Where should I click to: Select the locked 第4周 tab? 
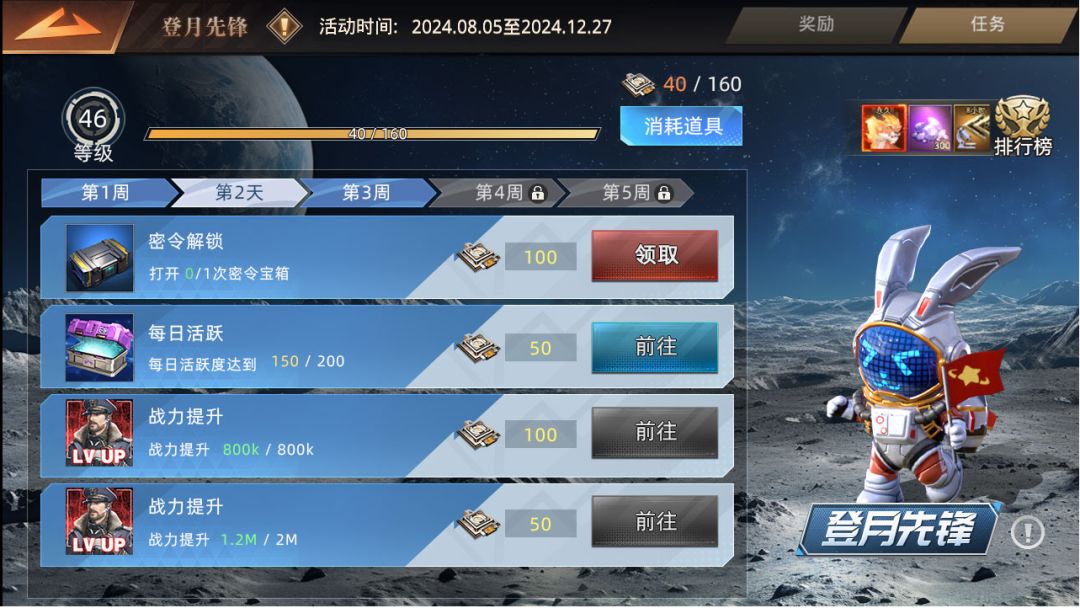pos(499,192)
